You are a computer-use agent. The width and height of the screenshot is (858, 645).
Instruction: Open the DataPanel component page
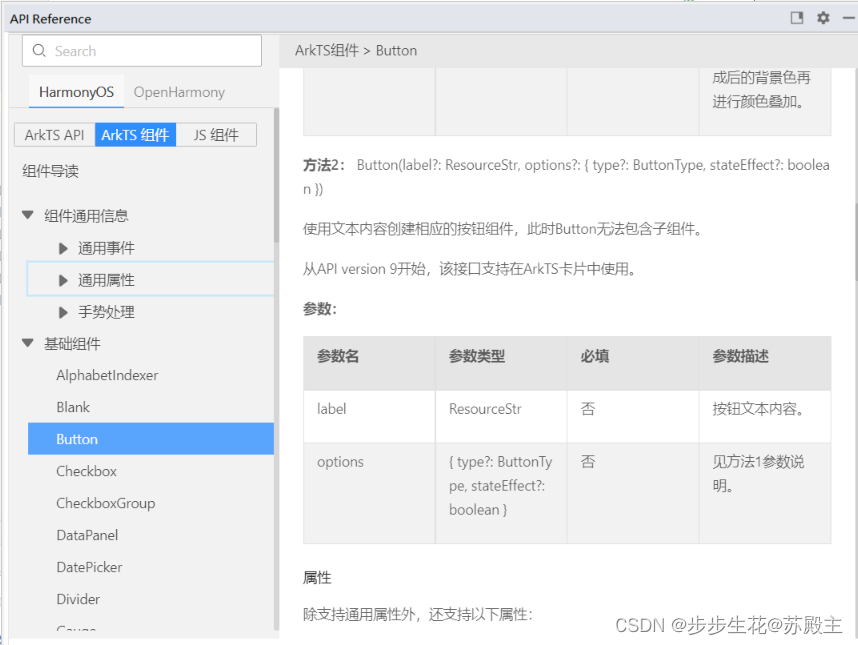tap(87, 535)
